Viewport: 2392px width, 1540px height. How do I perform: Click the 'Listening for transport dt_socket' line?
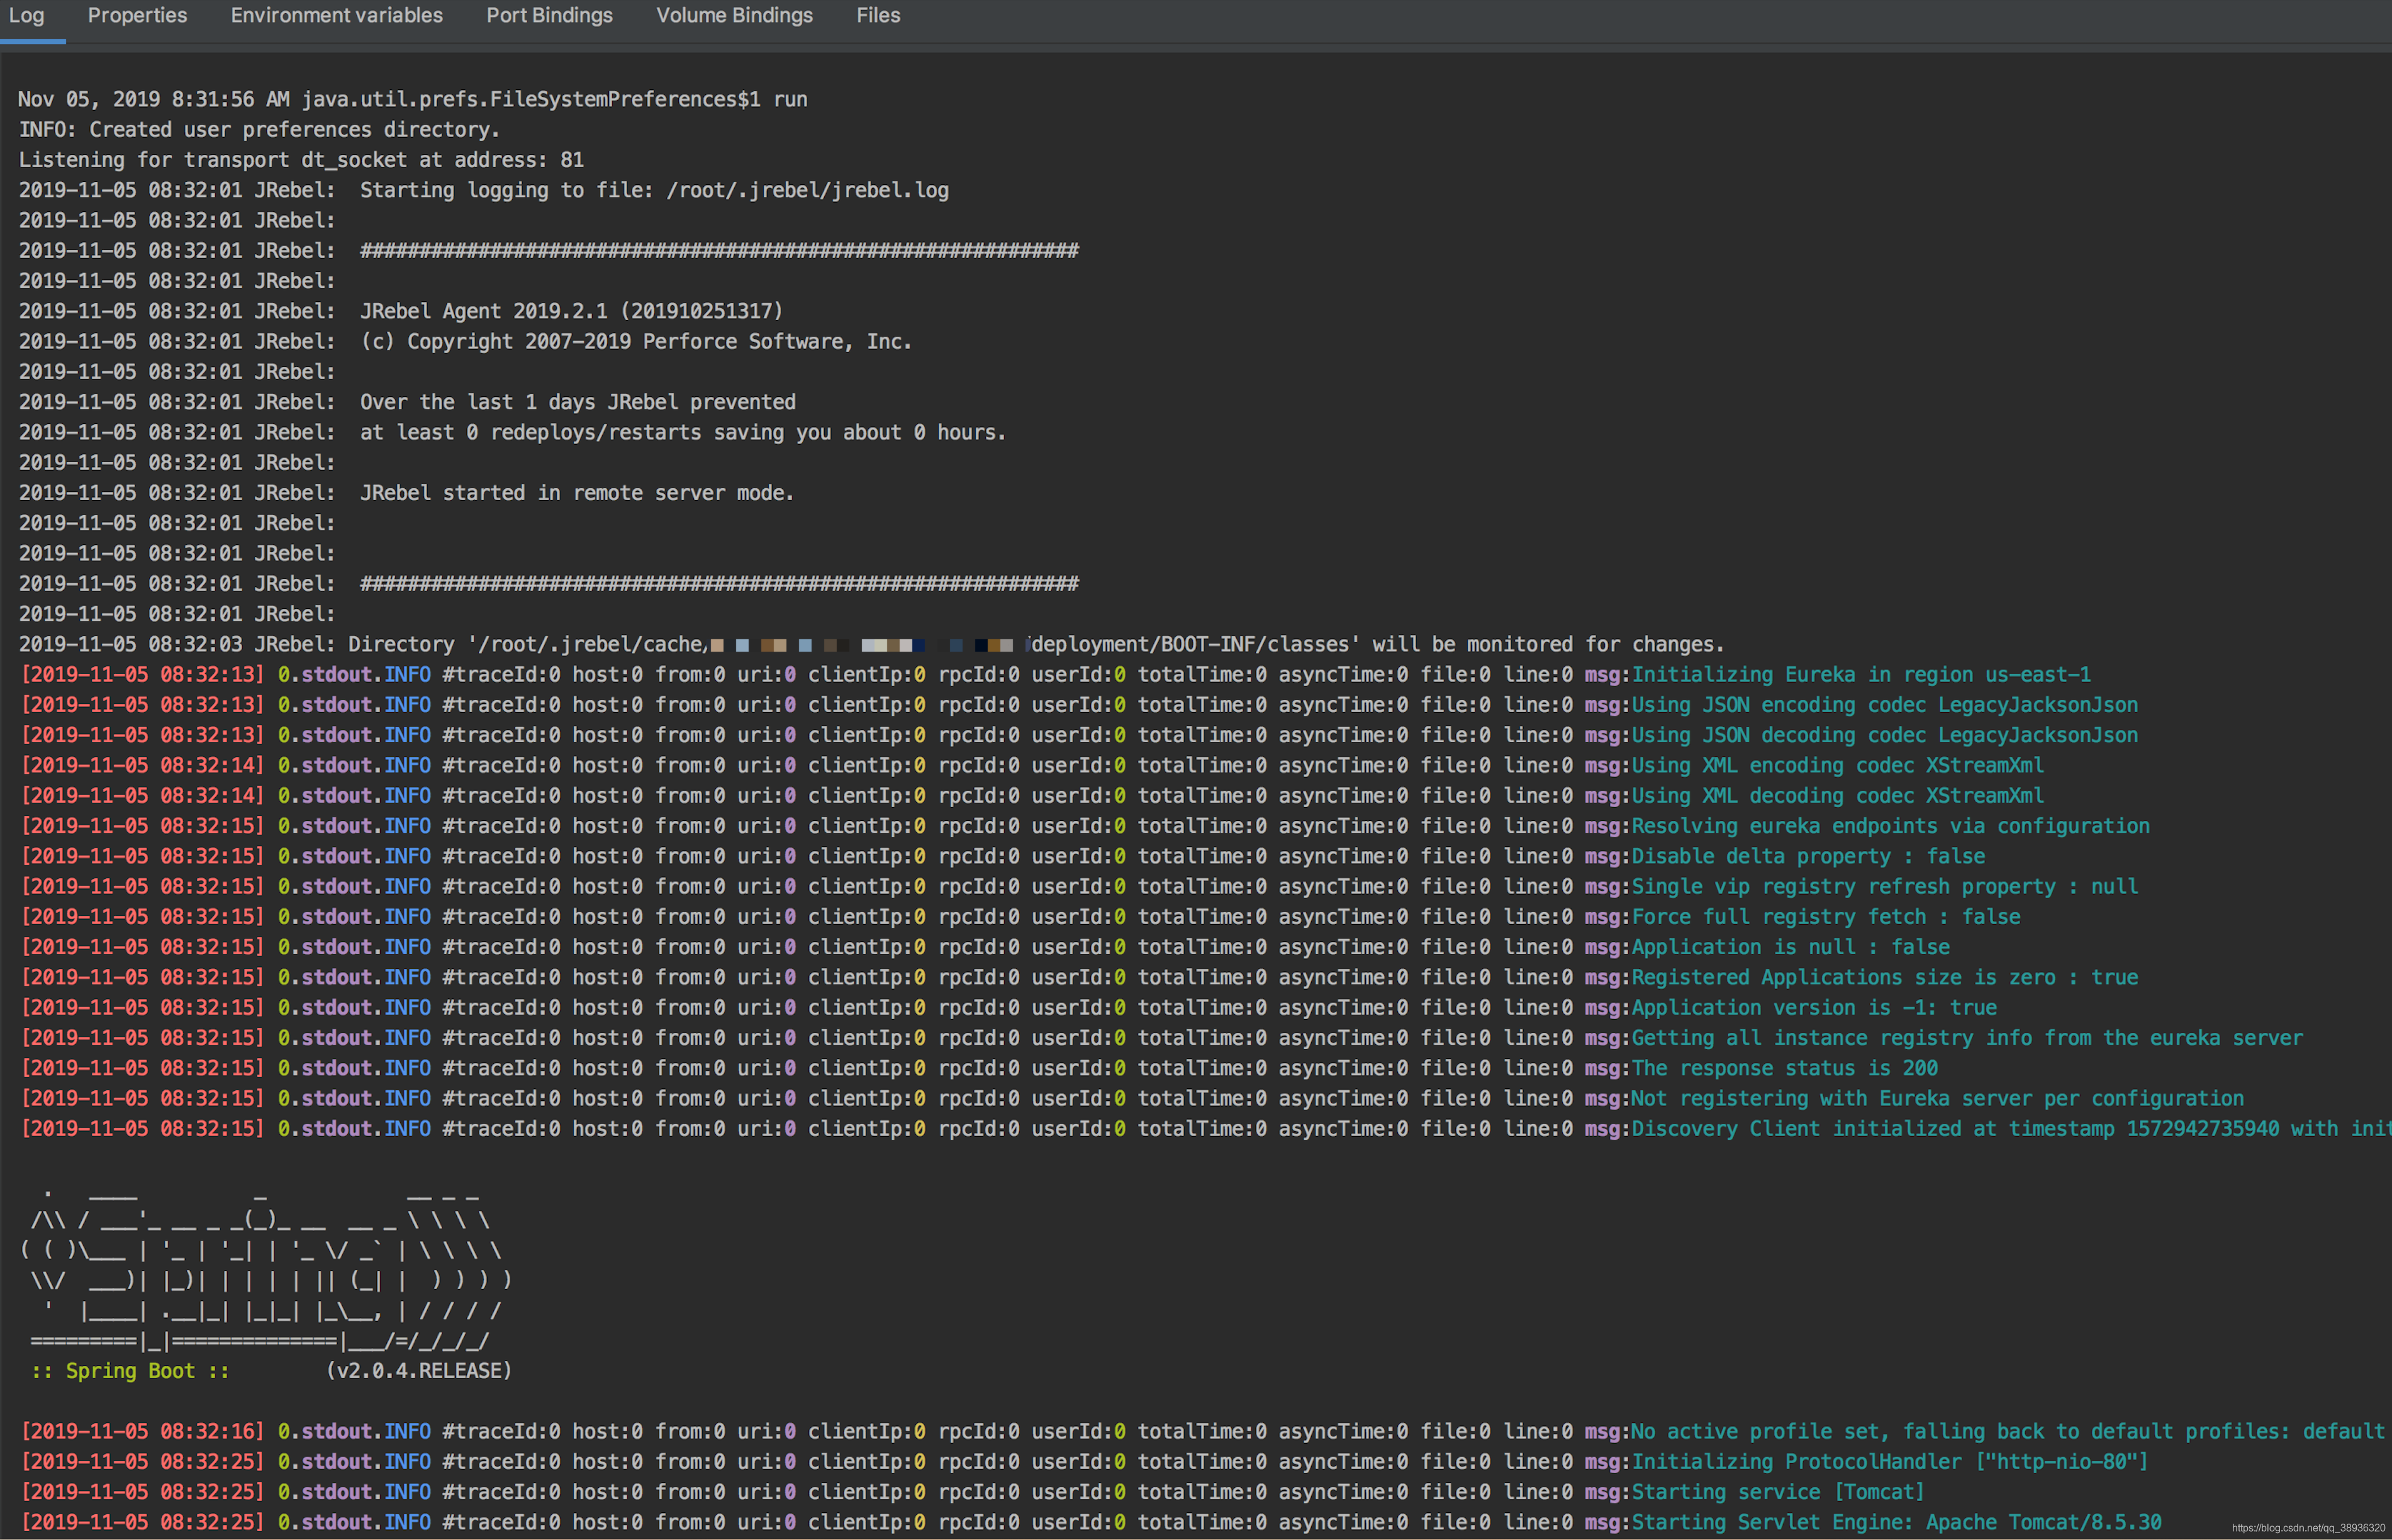pyautogui.click(x=301, y=160)
